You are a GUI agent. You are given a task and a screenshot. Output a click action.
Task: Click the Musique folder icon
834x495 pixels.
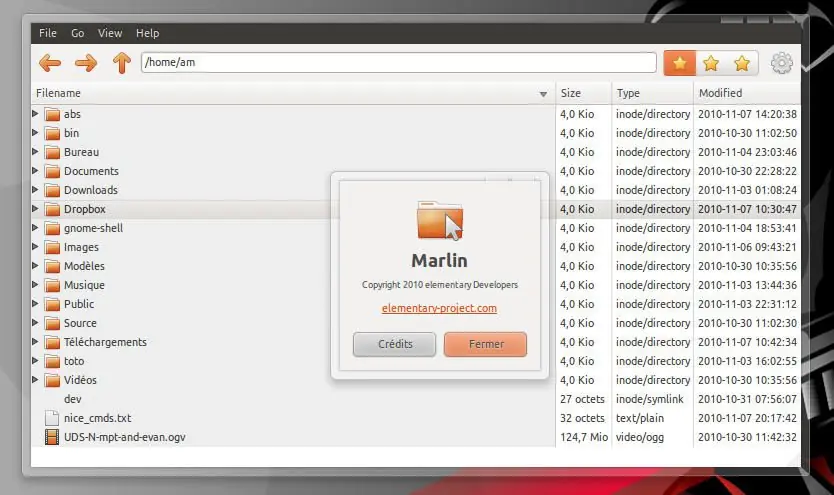(52, 286)
